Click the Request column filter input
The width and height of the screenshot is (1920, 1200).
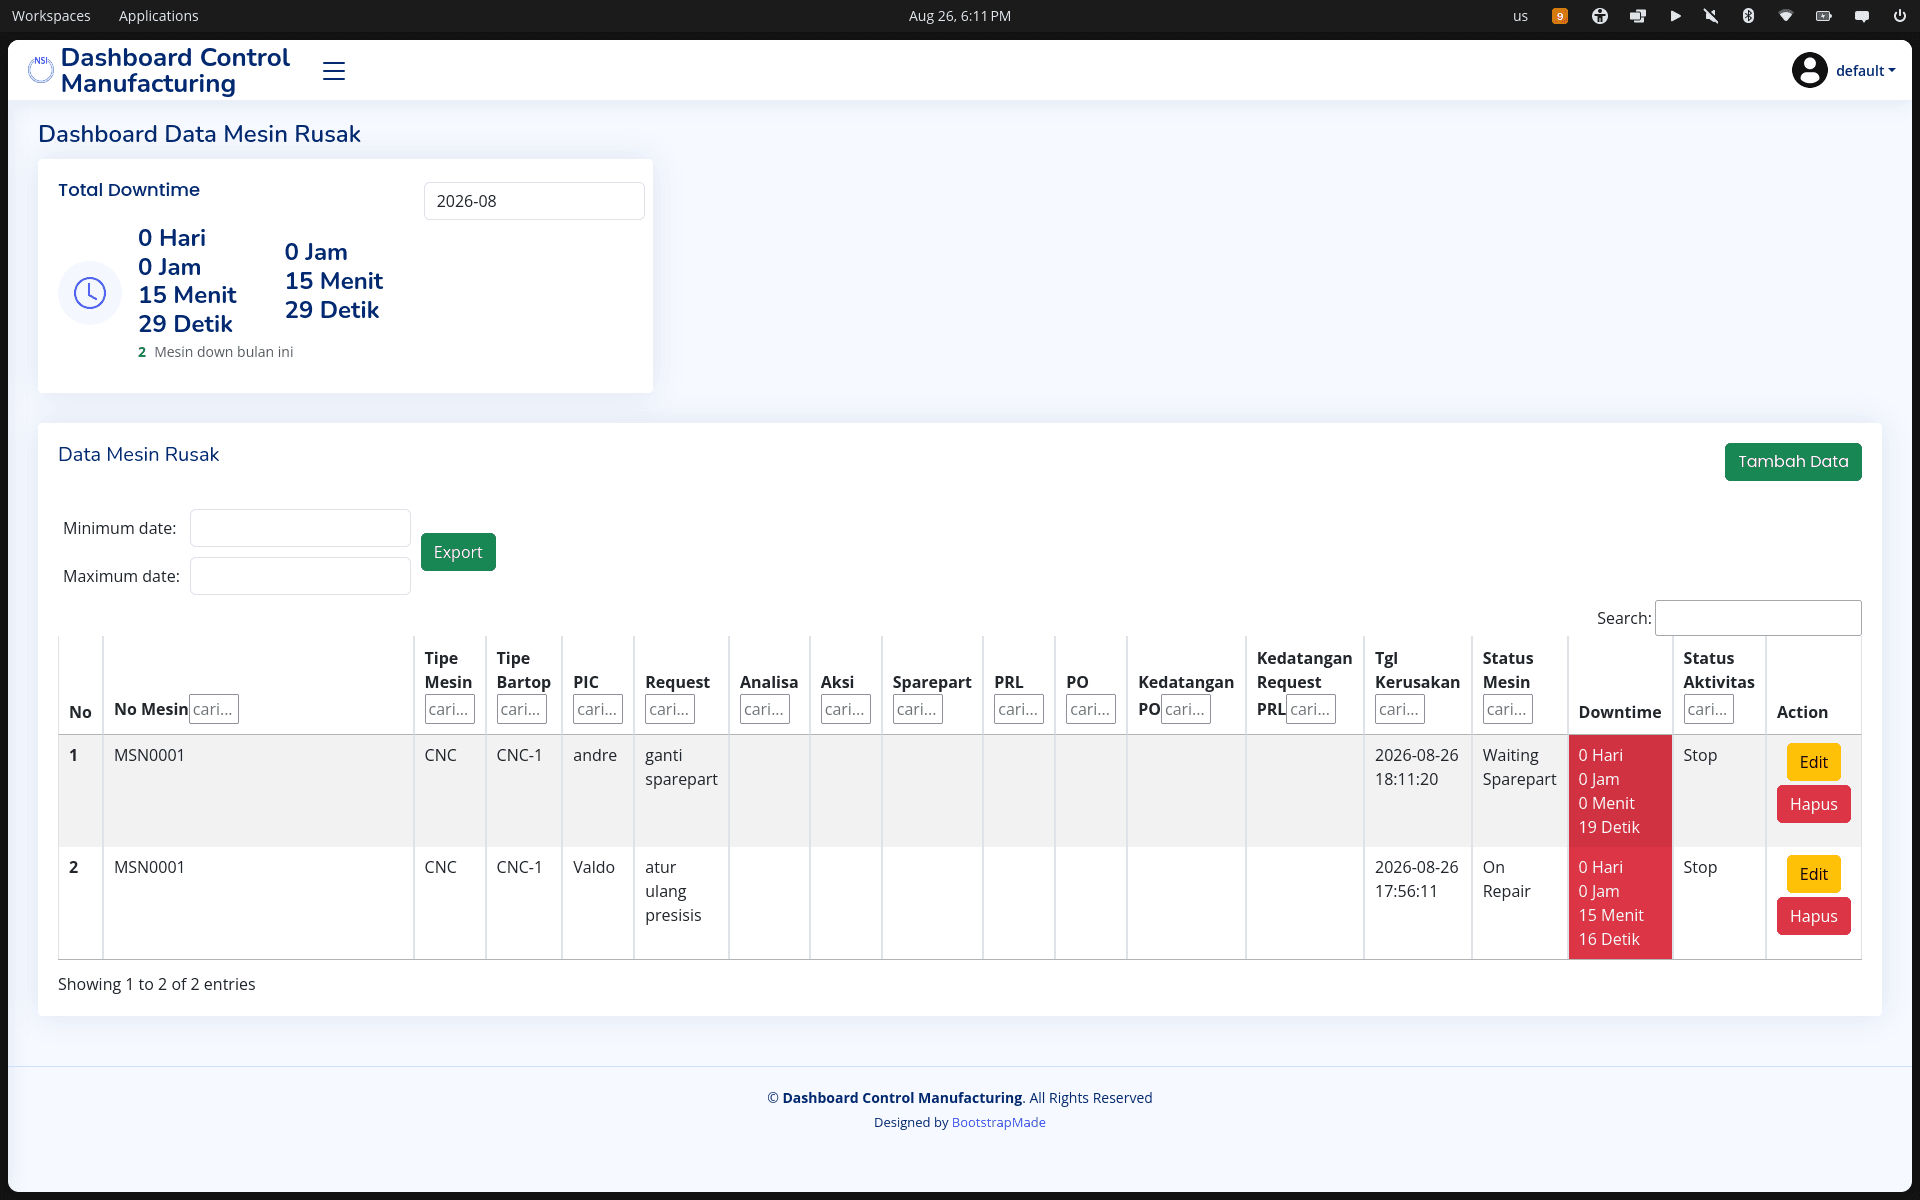coord(670,709)
